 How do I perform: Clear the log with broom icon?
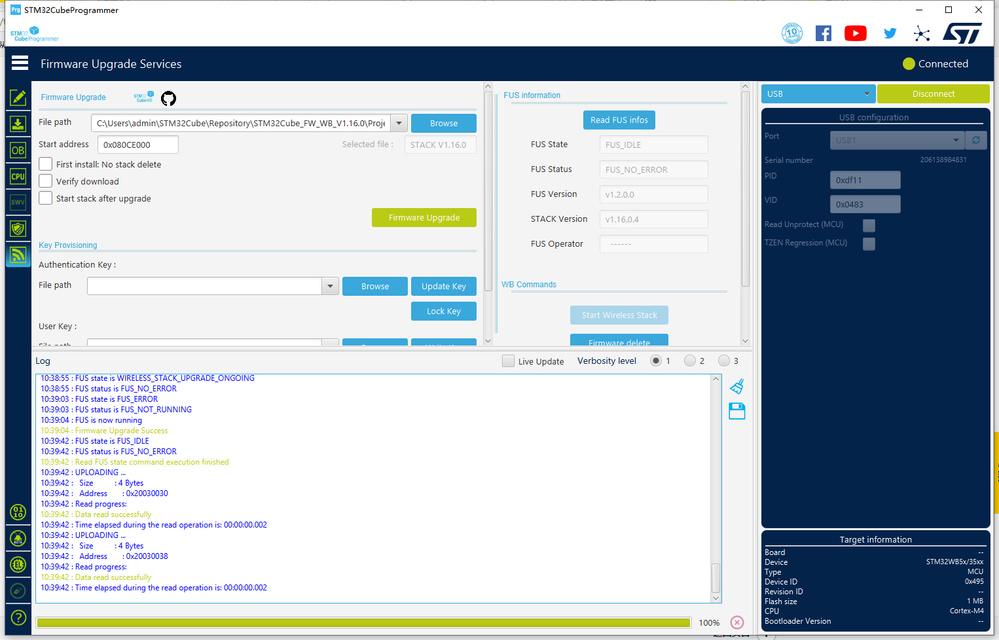point(737,386)
